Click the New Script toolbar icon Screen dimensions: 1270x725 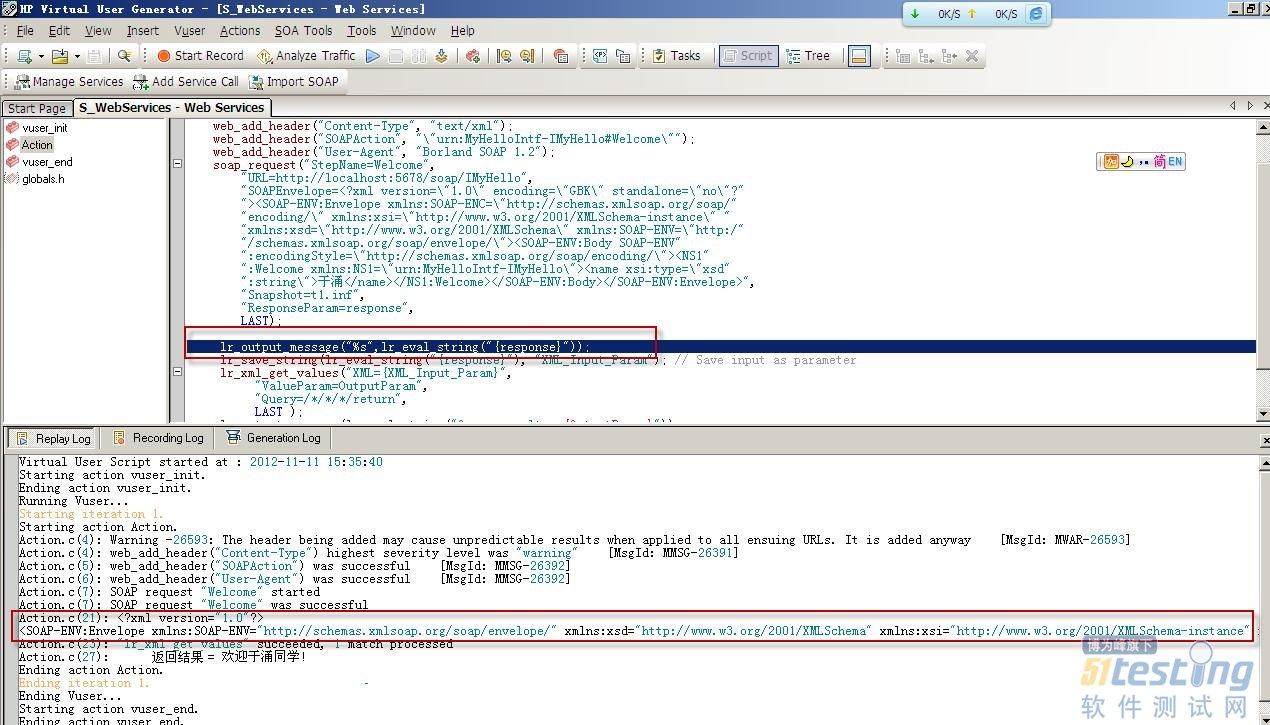24,56
